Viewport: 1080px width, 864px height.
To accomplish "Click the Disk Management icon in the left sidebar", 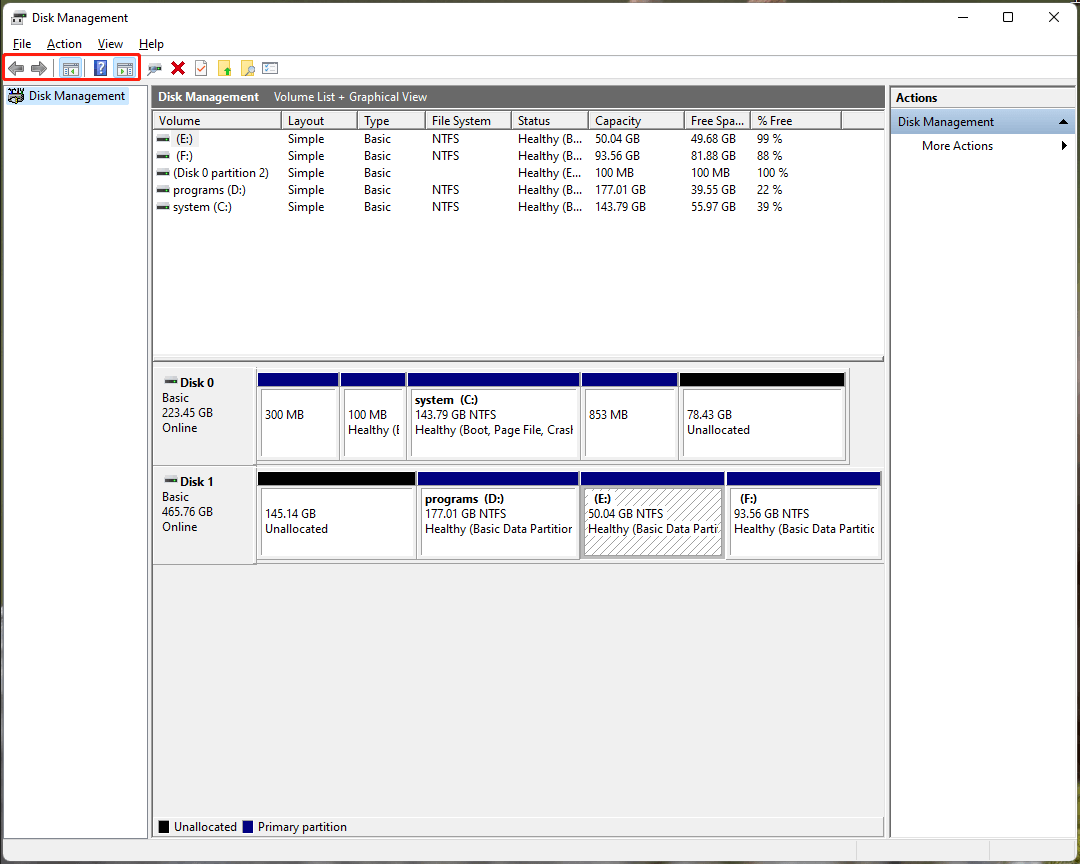I will (17, 96).
